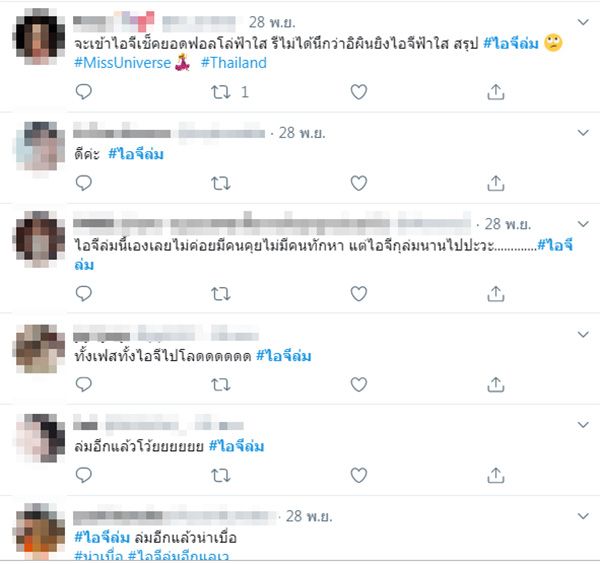This screenshot has height=564, width=600.
Task: Open the first tweet's chevron menu
Action: point(583,22)
